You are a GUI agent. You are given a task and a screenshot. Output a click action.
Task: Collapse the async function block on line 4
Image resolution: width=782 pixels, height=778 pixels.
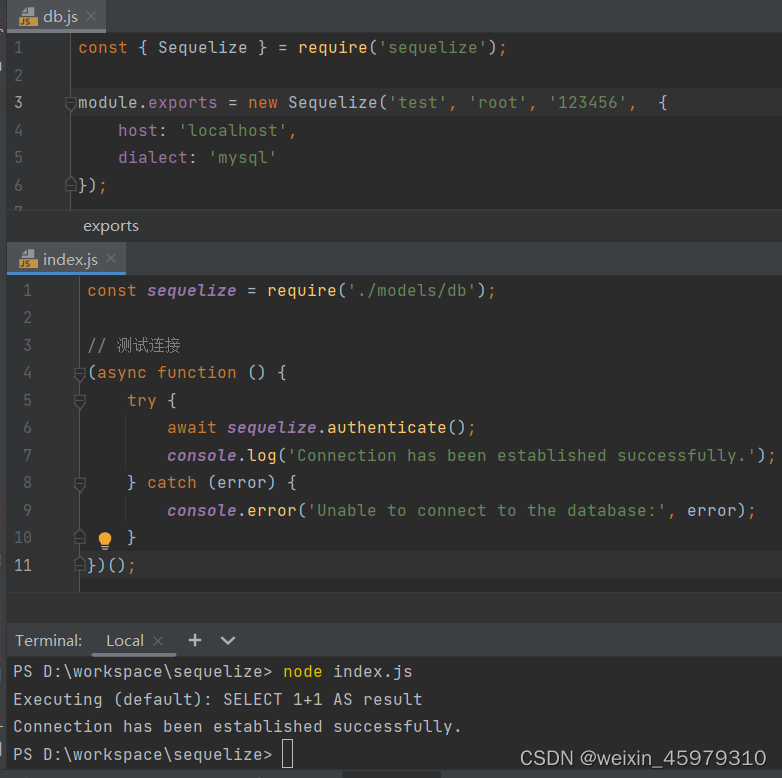pos(79,373)
